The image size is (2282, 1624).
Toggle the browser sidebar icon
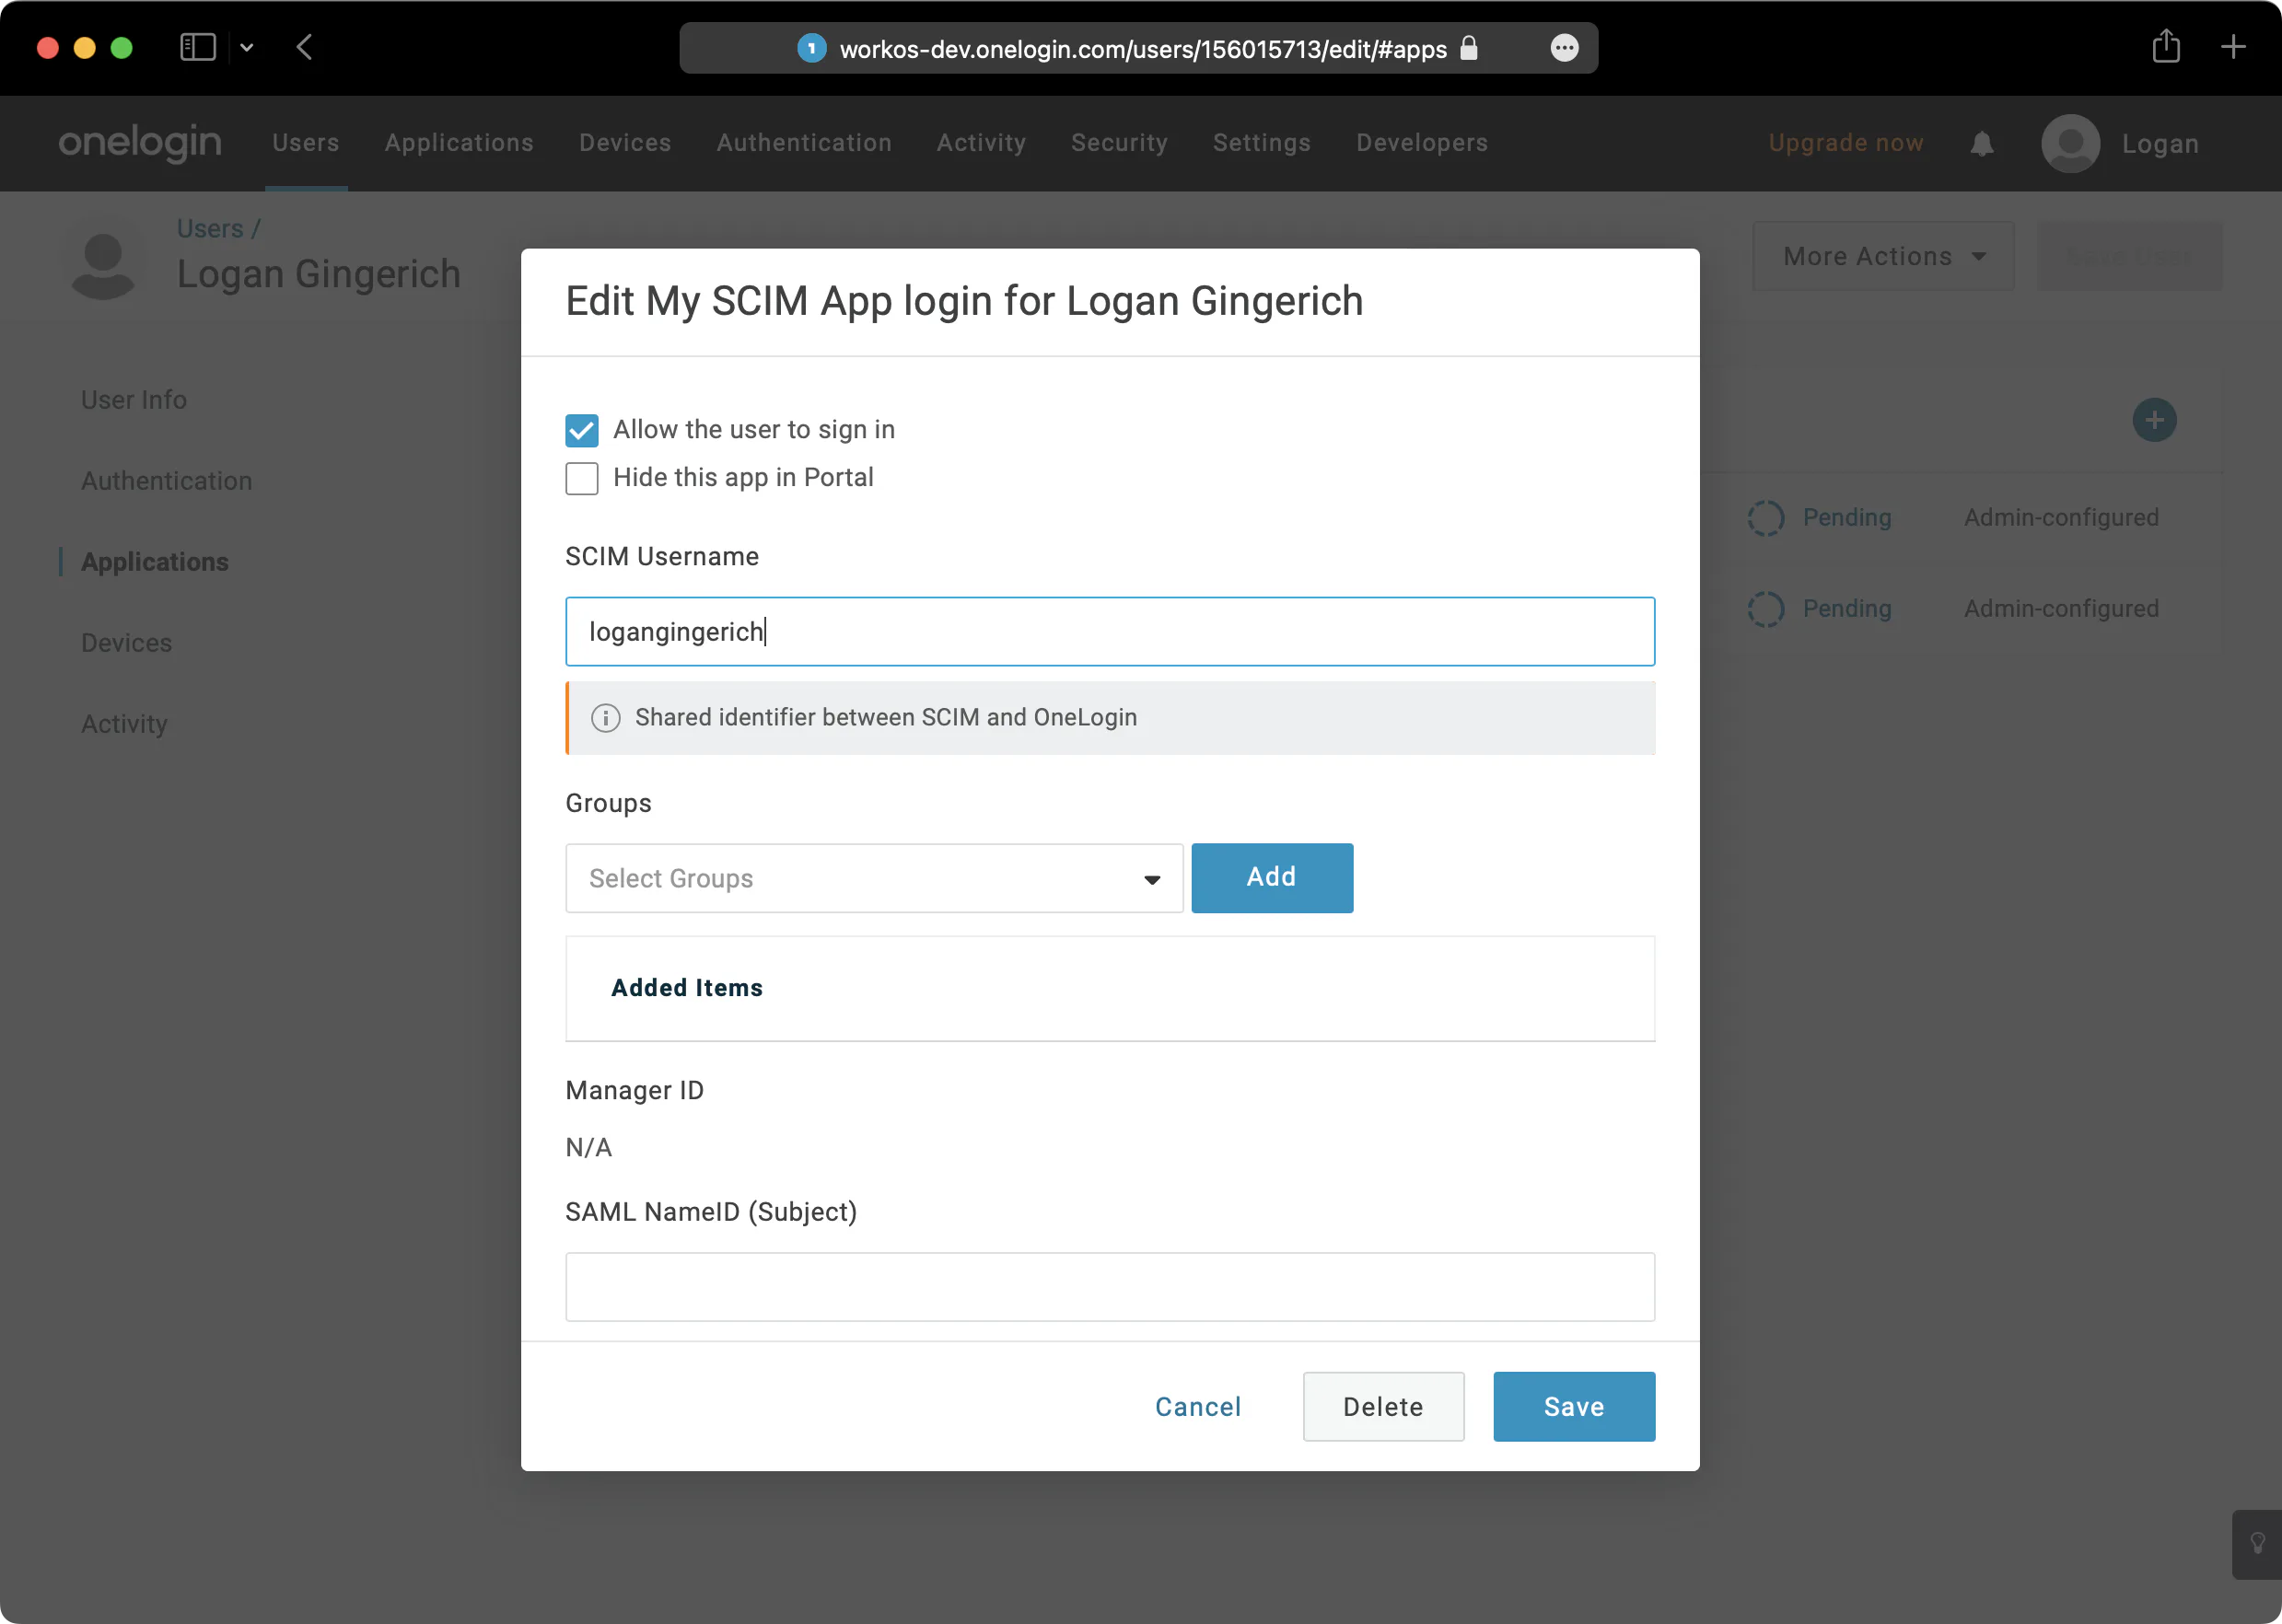click(x=197, y=46)
